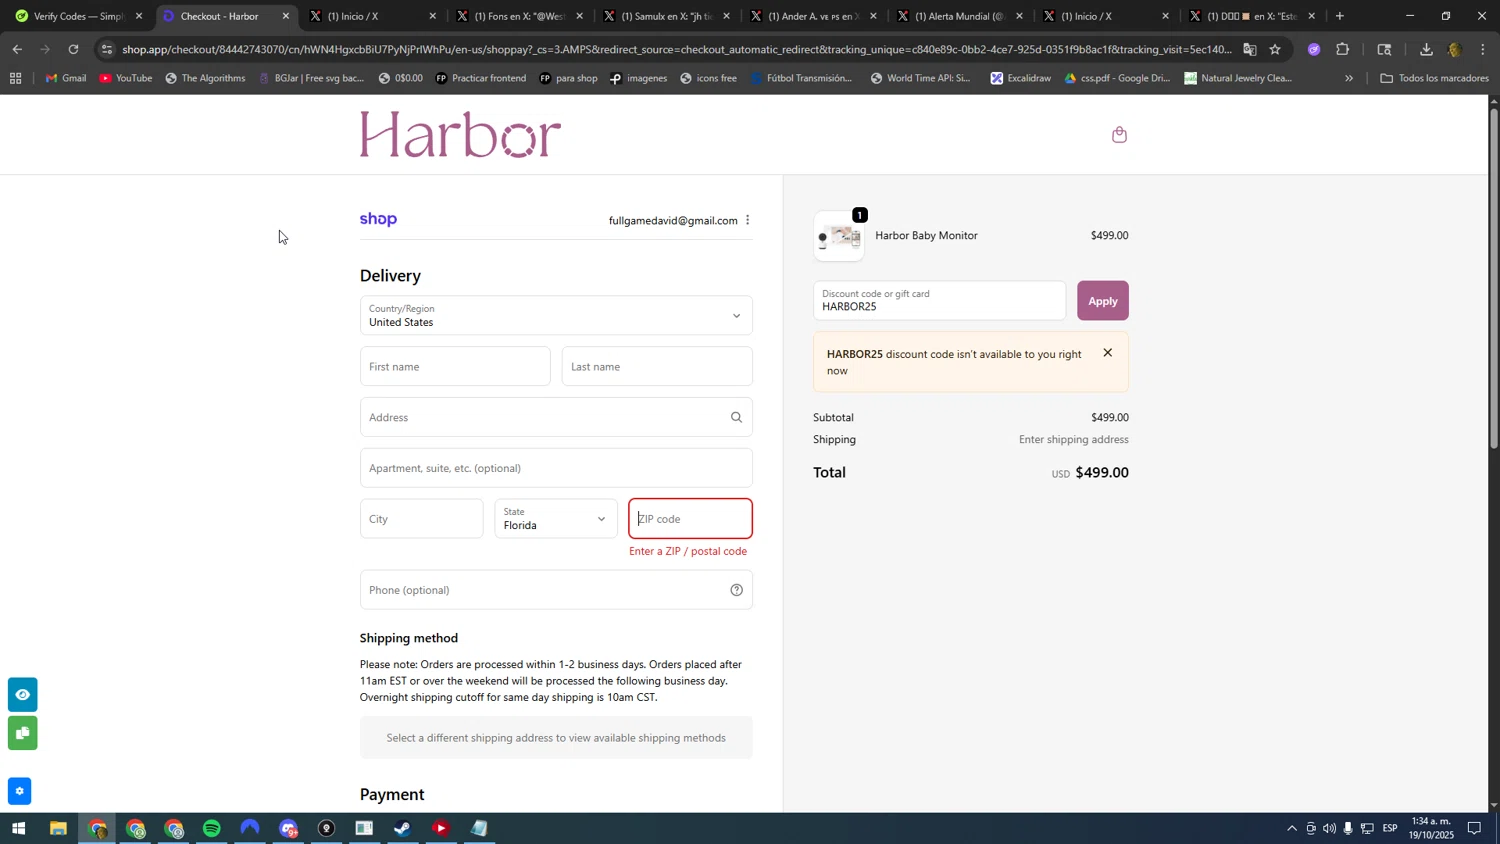
Task: Focus the First name field
Action: [455, 366]
